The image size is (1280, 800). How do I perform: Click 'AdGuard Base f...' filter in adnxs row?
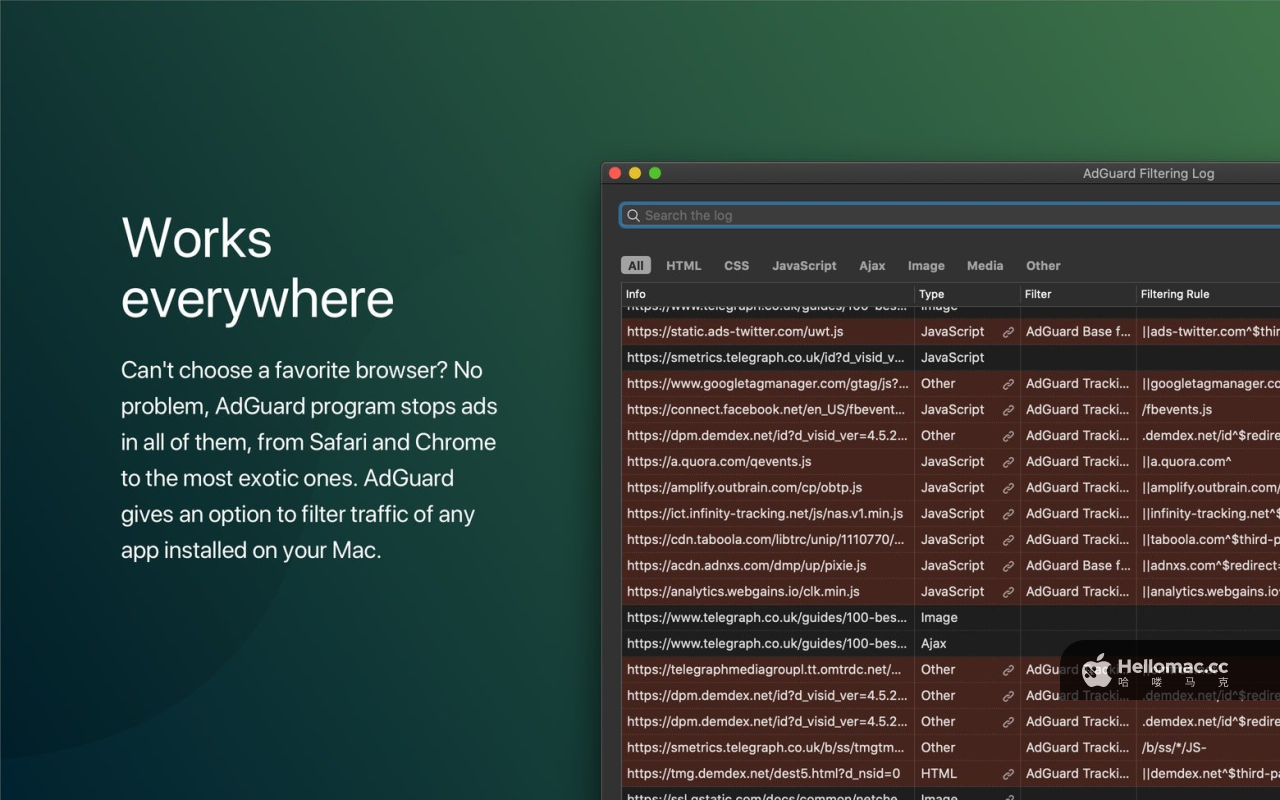[1078, 566]
